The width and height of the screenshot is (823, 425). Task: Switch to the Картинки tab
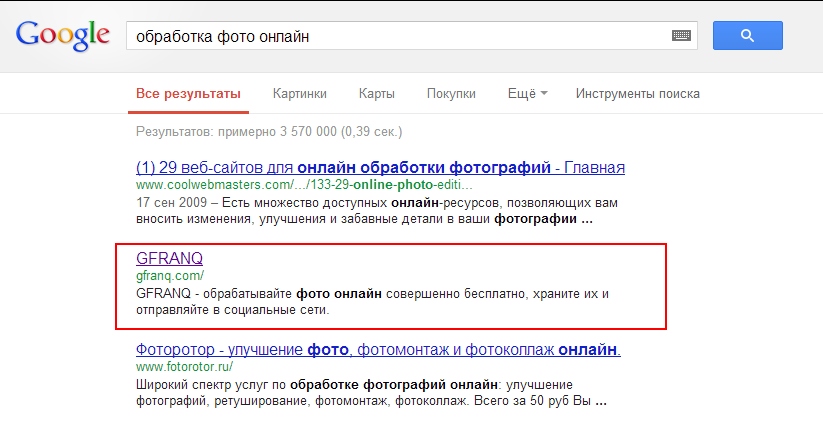299,94
